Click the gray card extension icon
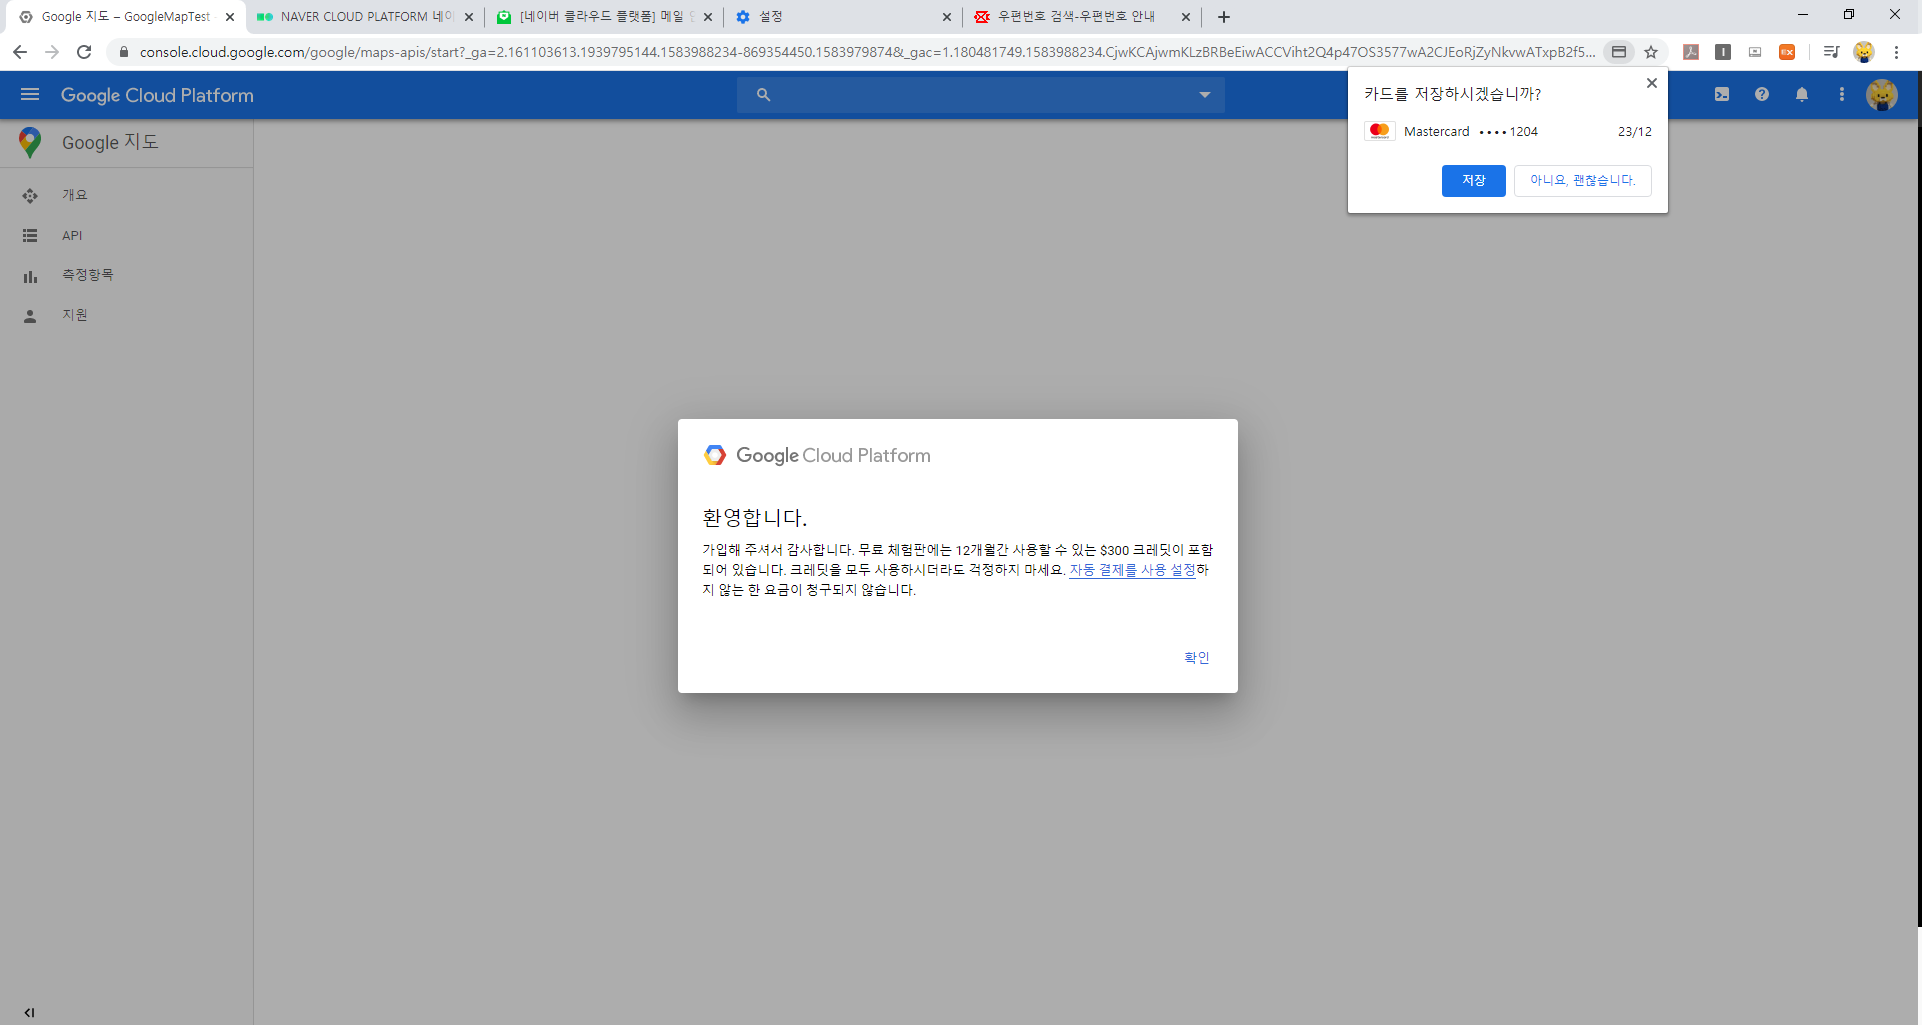The image size is (1922, 1025). [1755, 52]
